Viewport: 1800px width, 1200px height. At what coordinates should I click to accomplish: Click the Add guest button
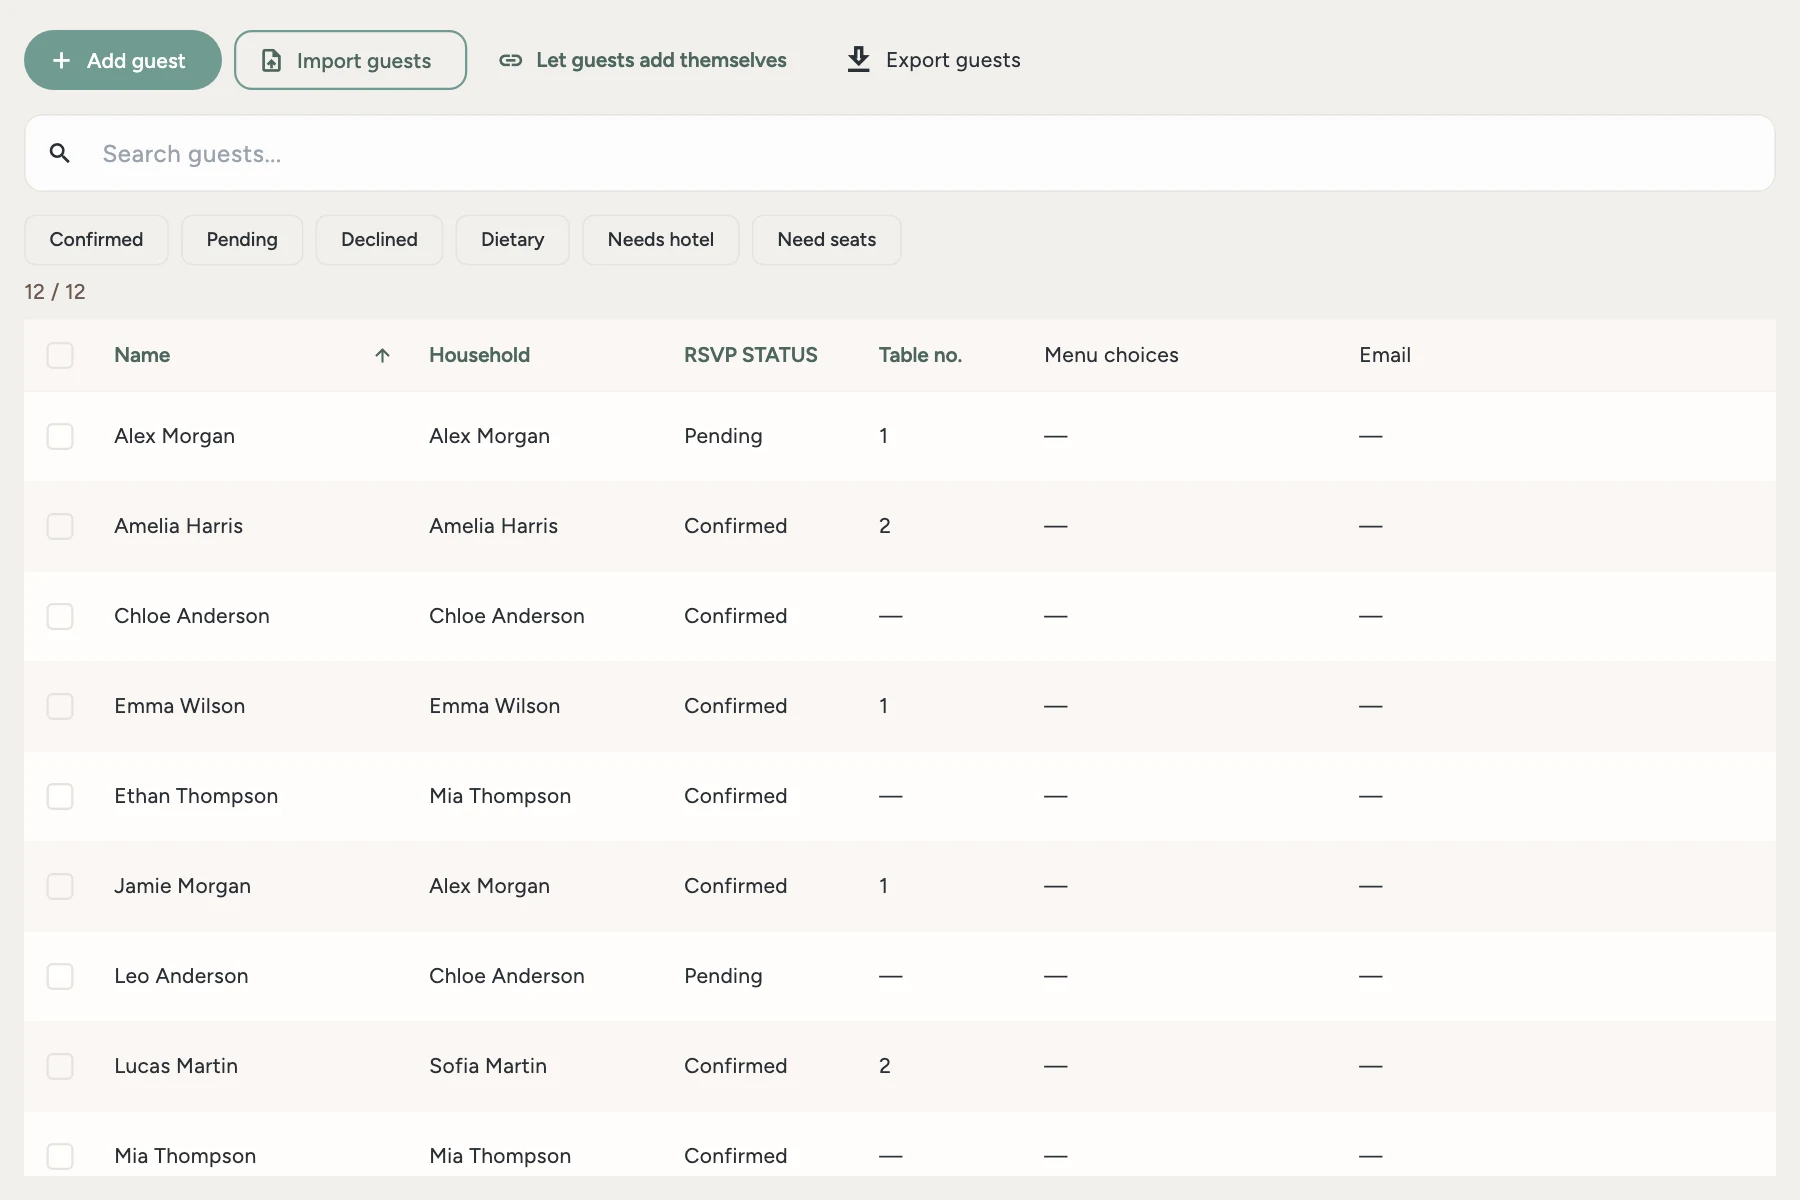(123, 60)
